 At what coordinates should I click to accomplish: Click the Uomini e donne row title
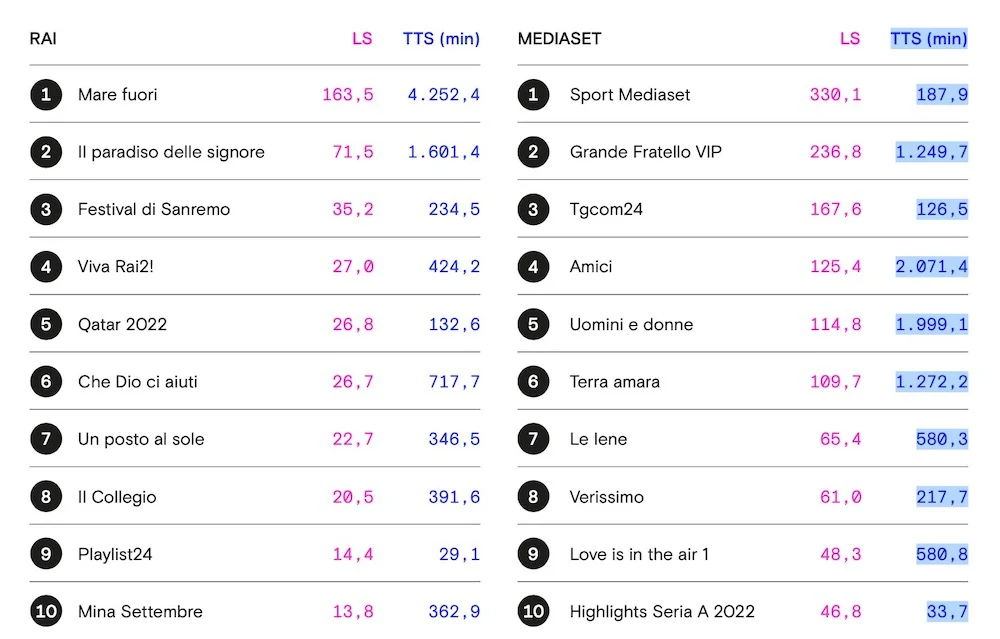point(631,325)
